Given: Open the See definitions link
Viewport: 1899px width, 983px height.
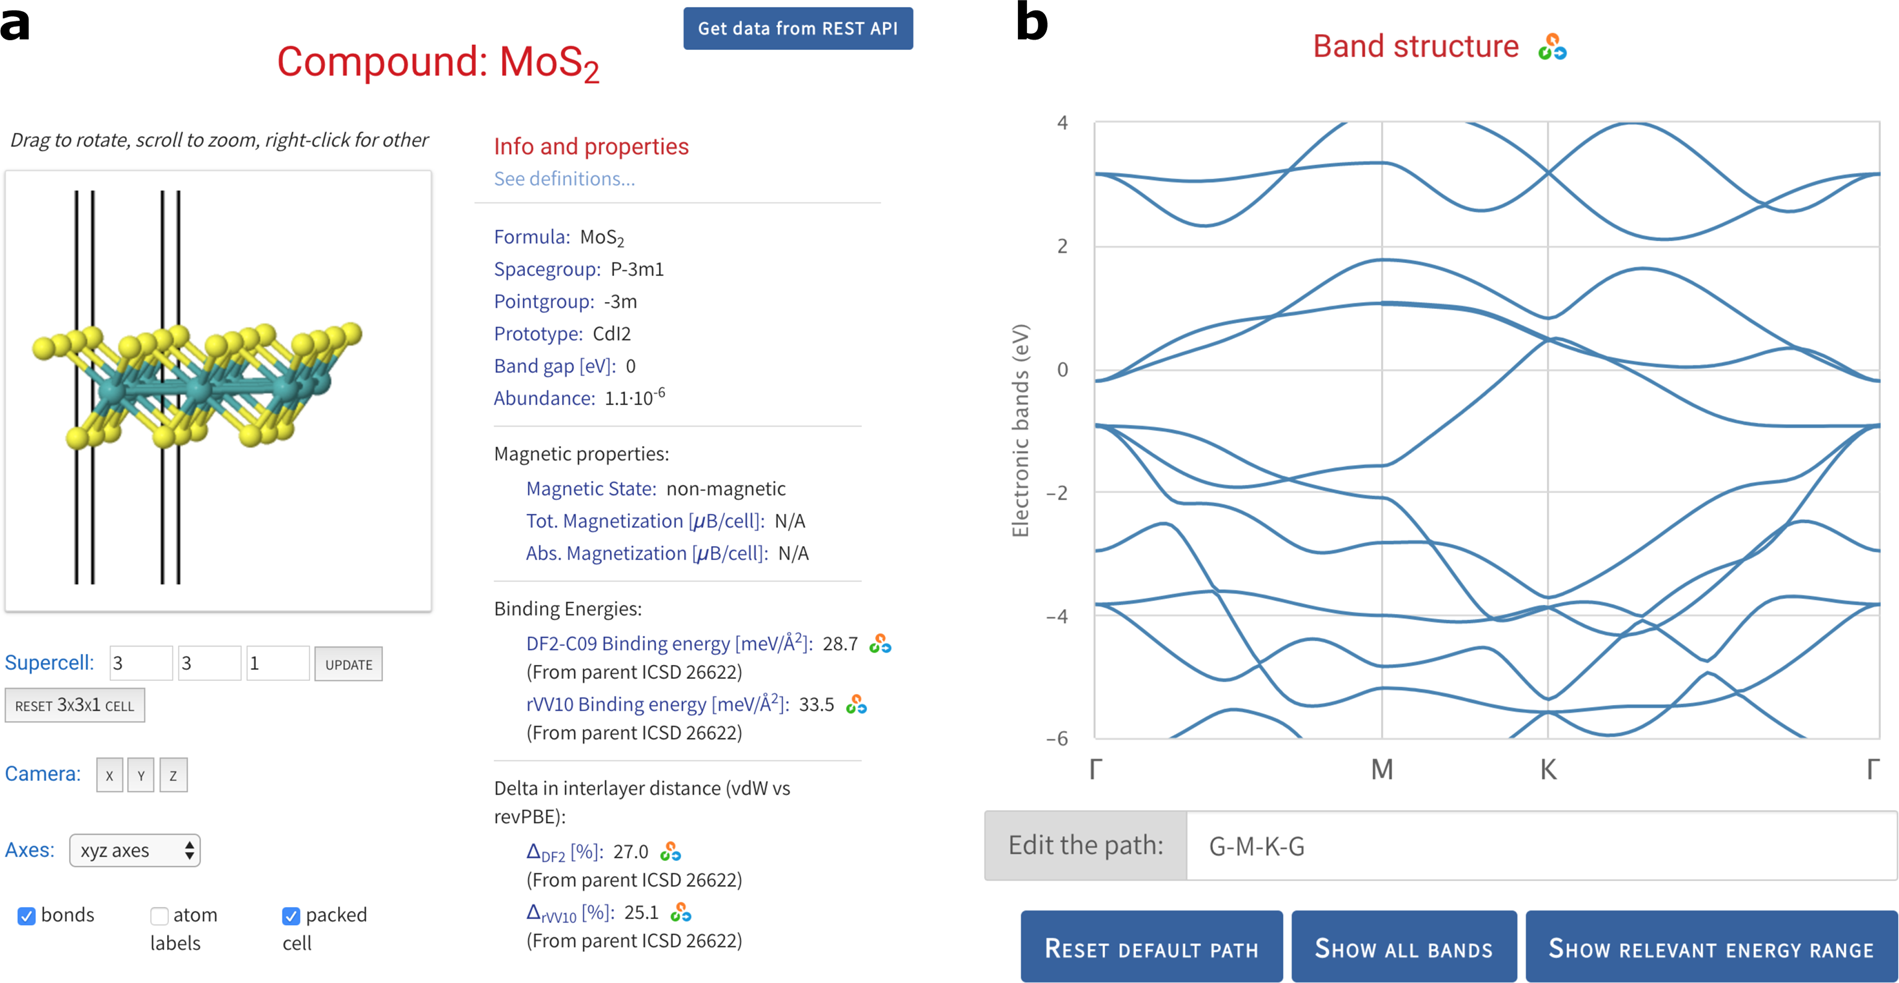Looking at the screenshot, I should [564, 179].
